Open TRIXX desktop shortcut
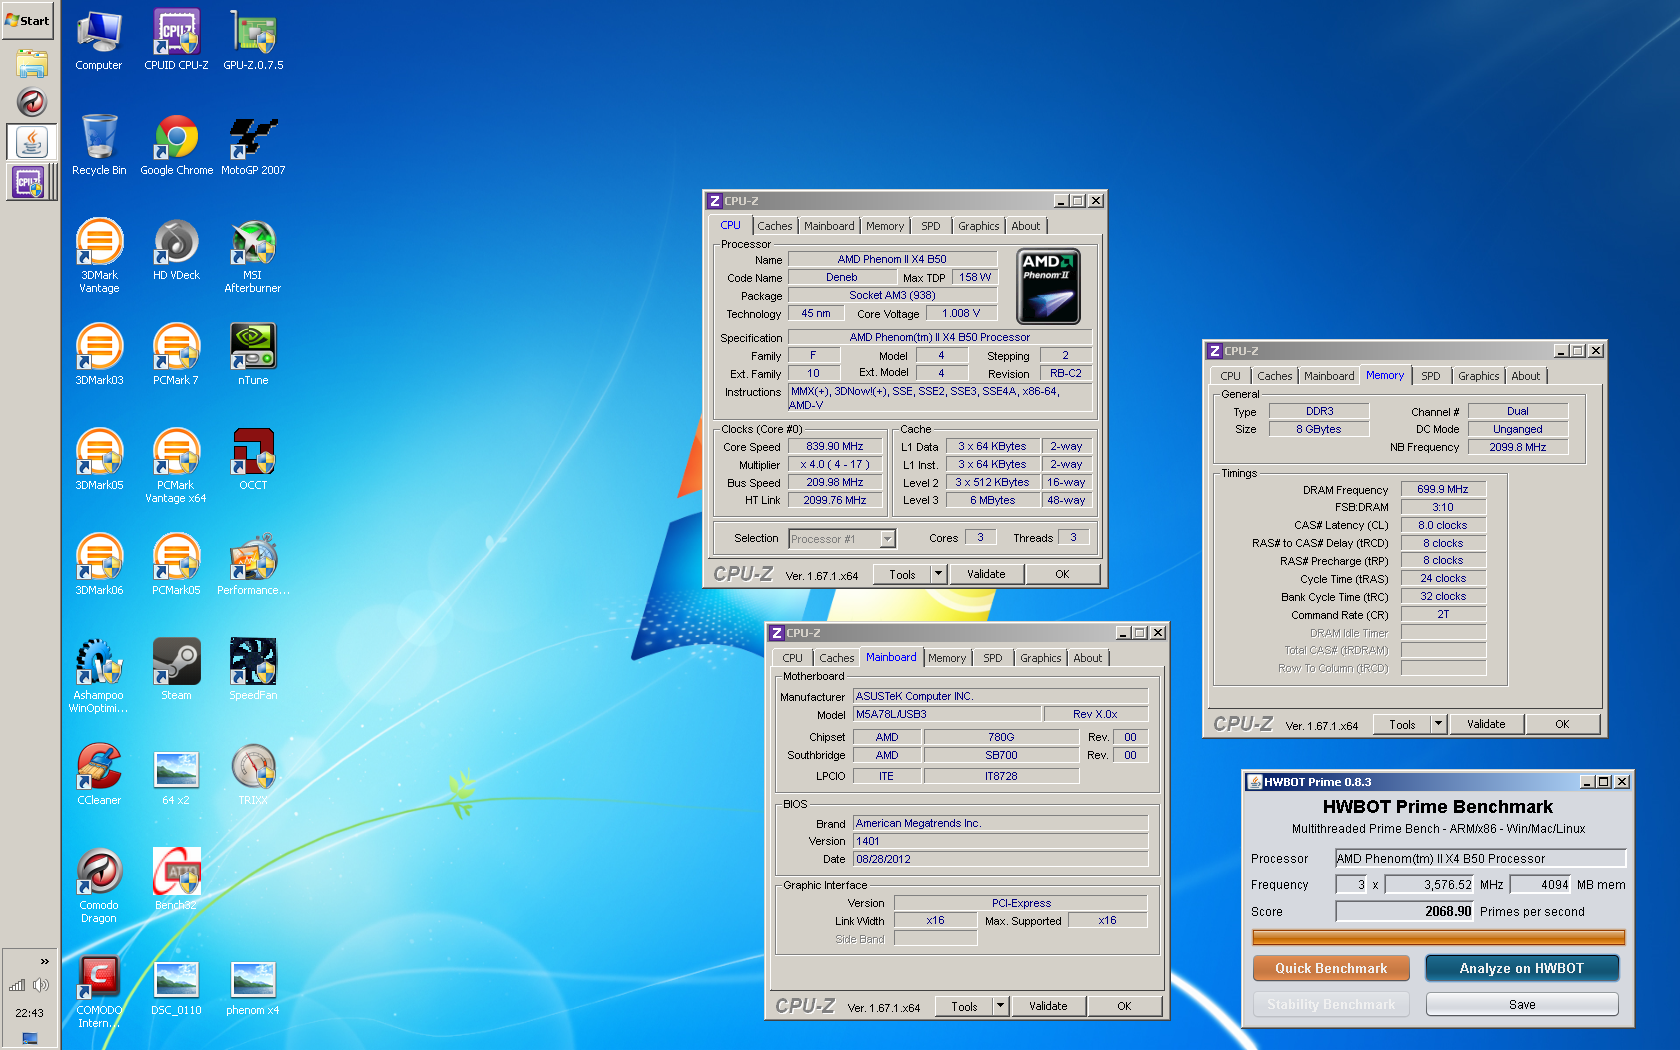Viewport: 1680px width, 1050px height. point(253,775)
